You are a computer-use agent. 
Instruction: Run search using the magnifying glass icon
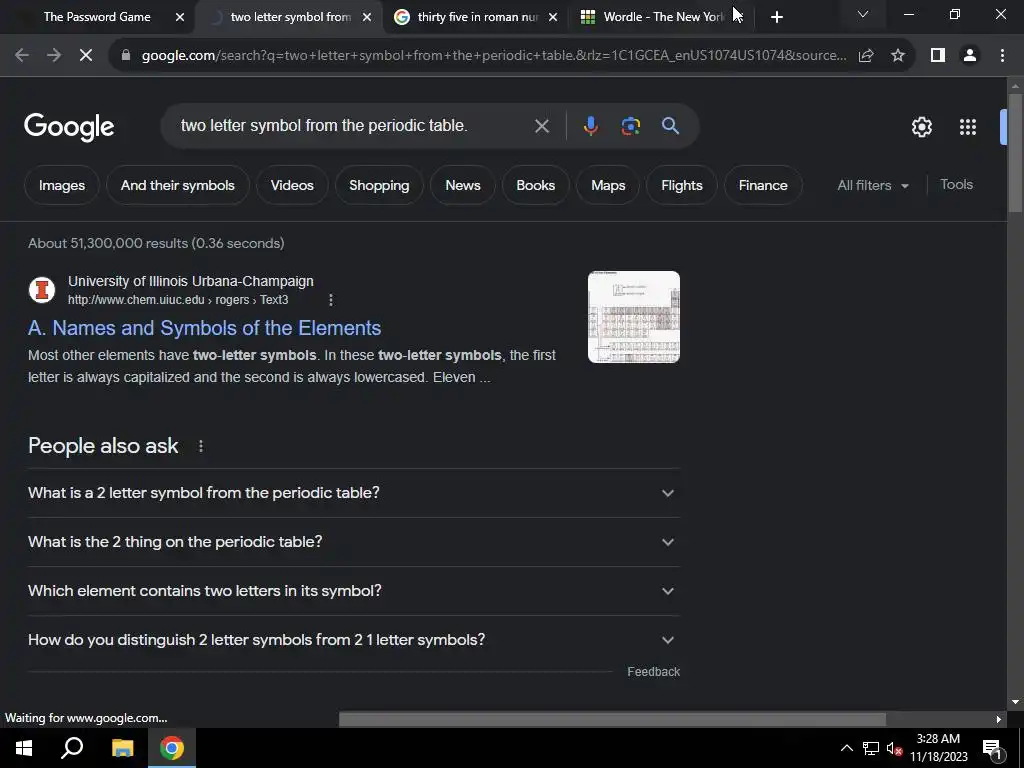(670, 125)
